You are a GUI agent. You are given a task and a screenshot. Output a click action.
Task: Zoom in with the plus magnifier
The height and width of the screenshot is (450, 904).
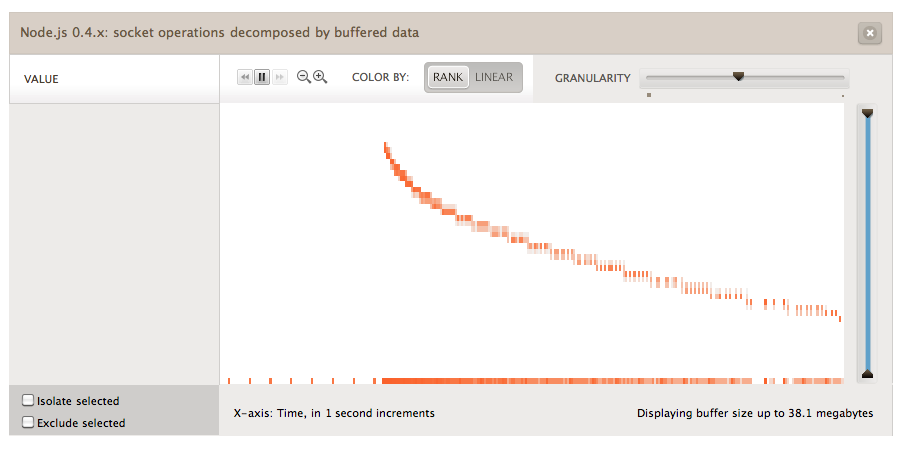(320, 77)
